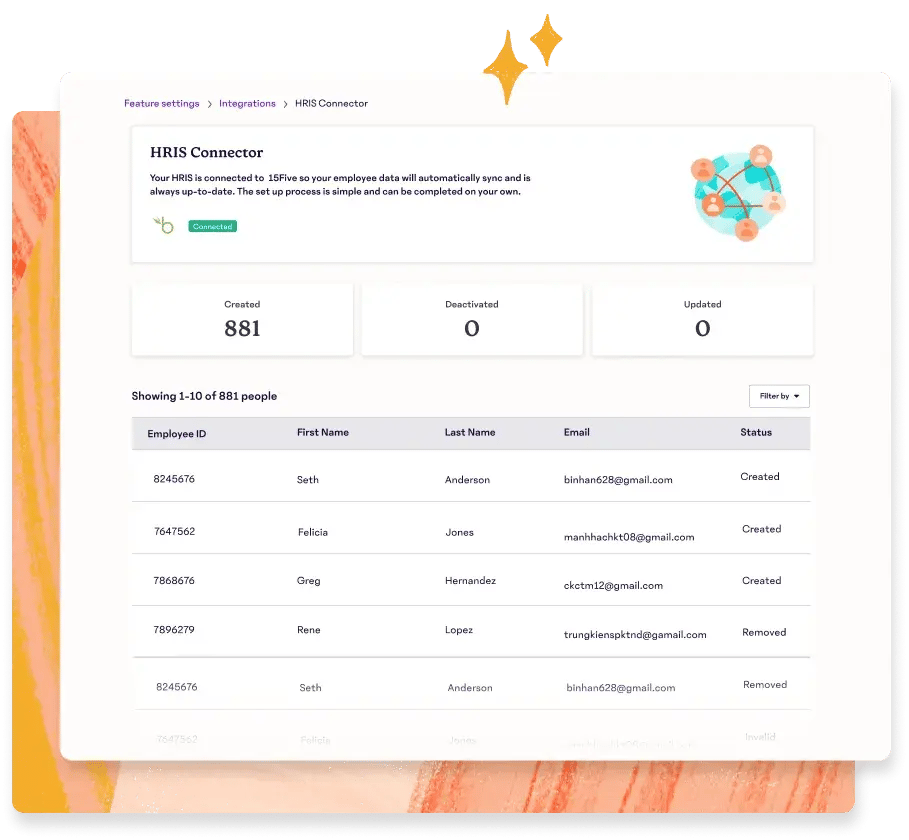Select the Deactivated count card

pos(472,319)
